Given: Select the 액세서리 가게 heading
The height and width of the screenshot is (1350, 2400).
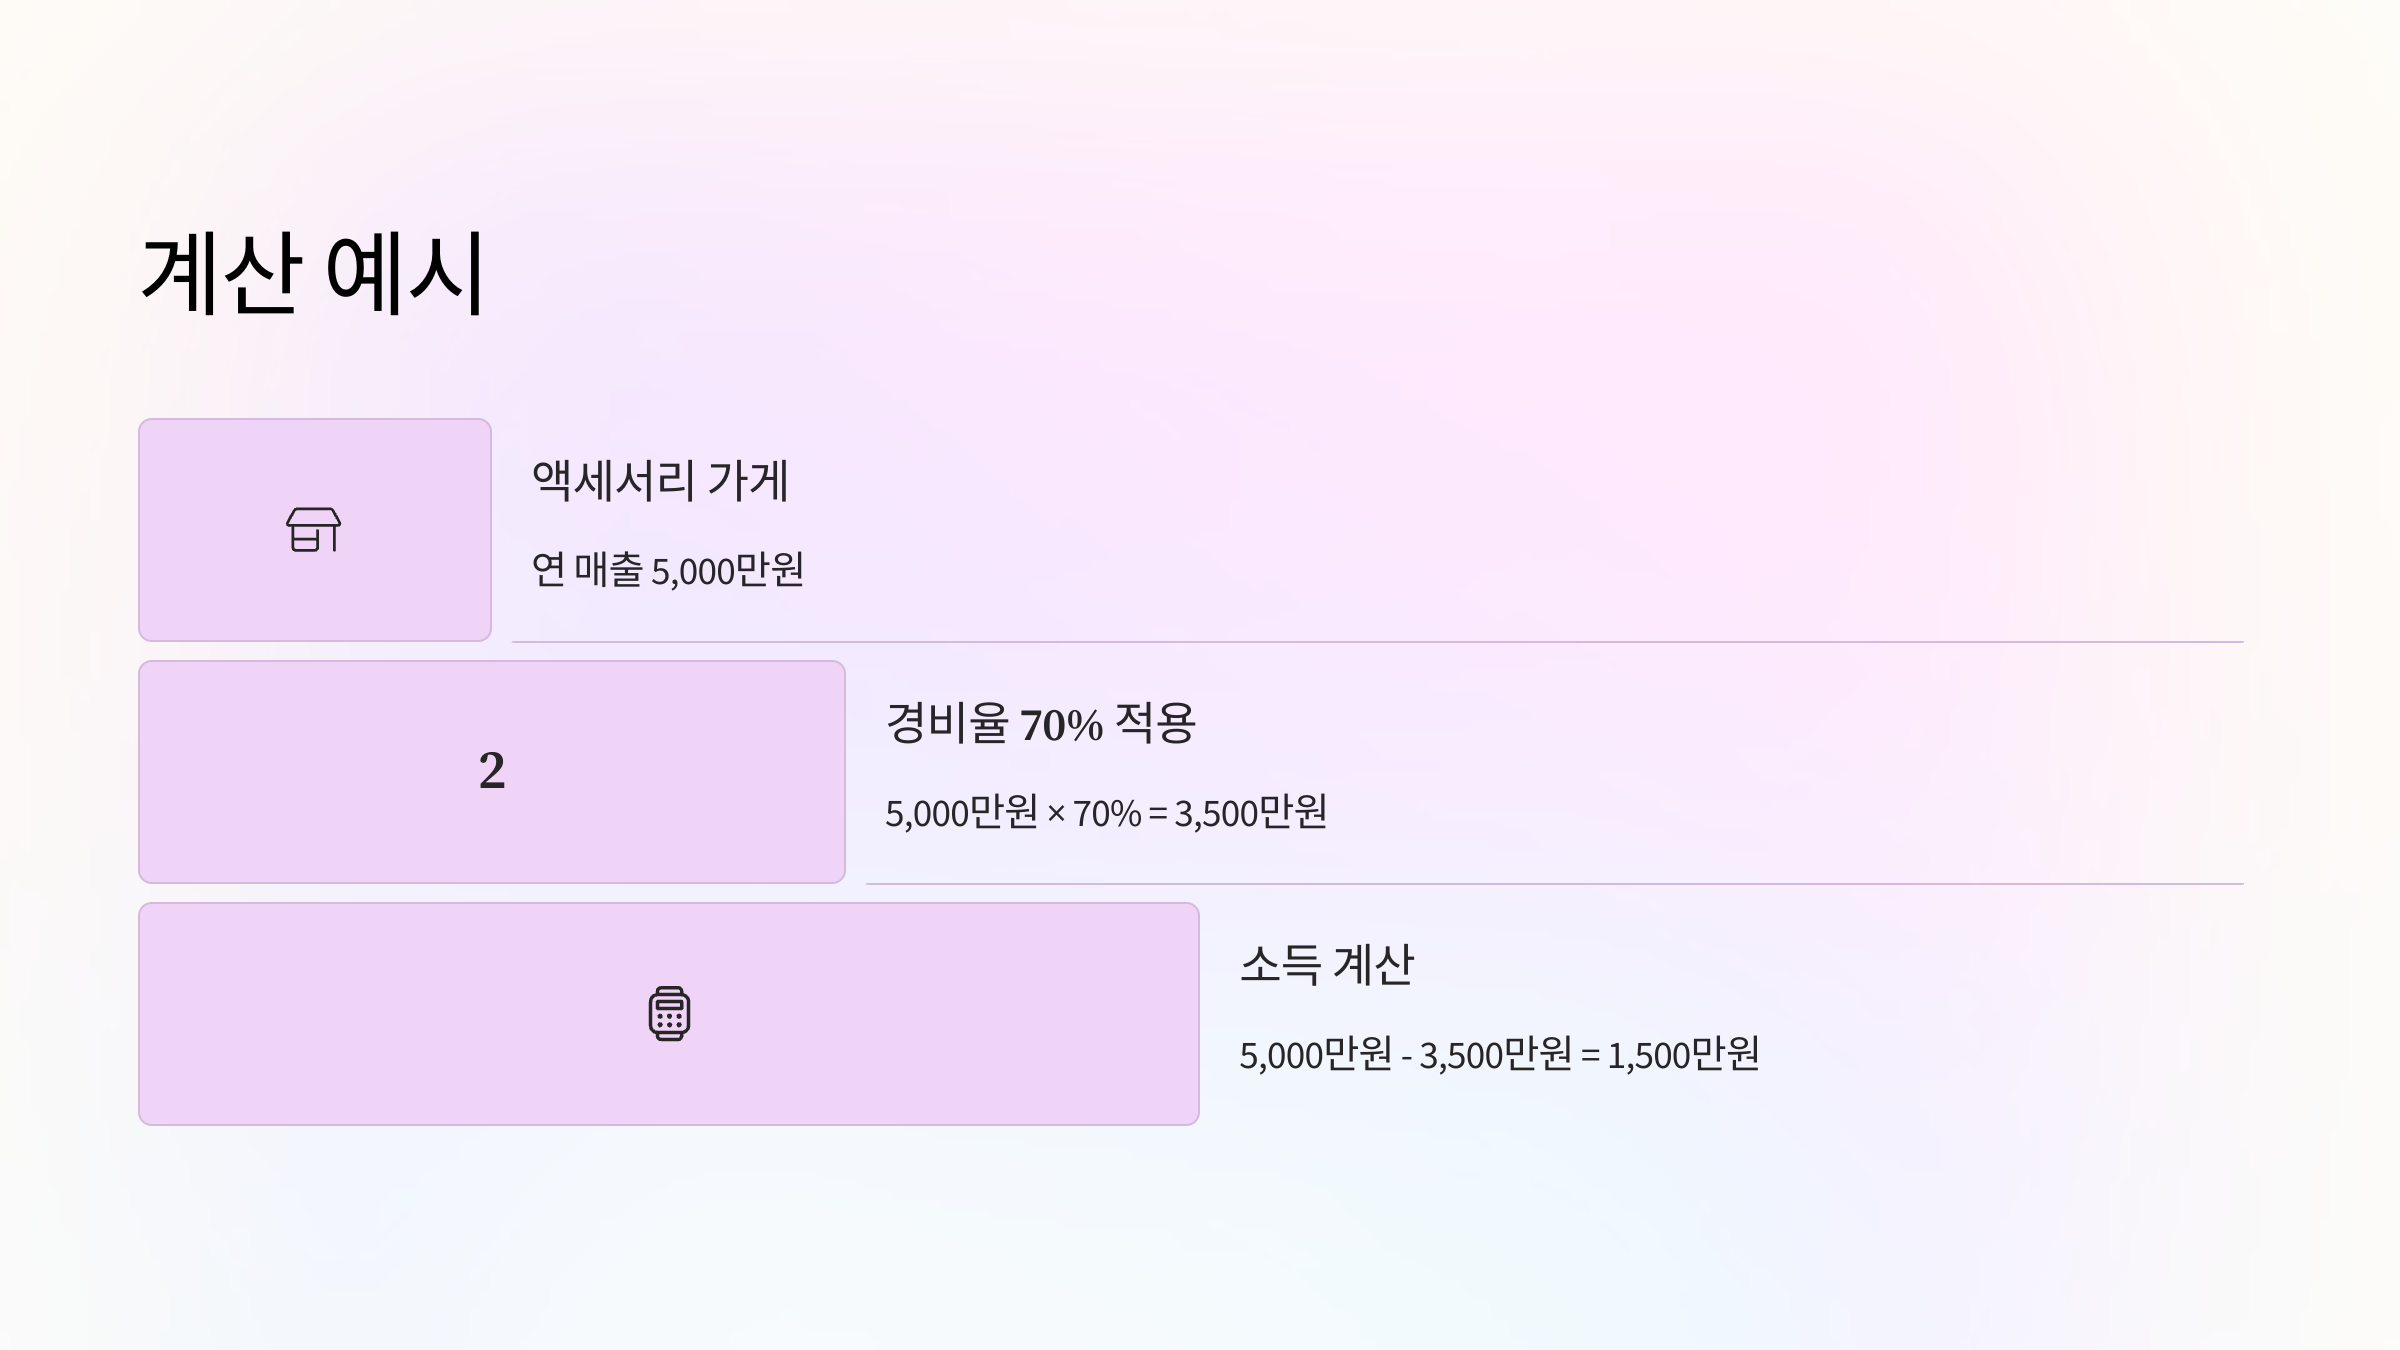Looking at the screenshot, I should pyautogui.click(x=660, y=481).
